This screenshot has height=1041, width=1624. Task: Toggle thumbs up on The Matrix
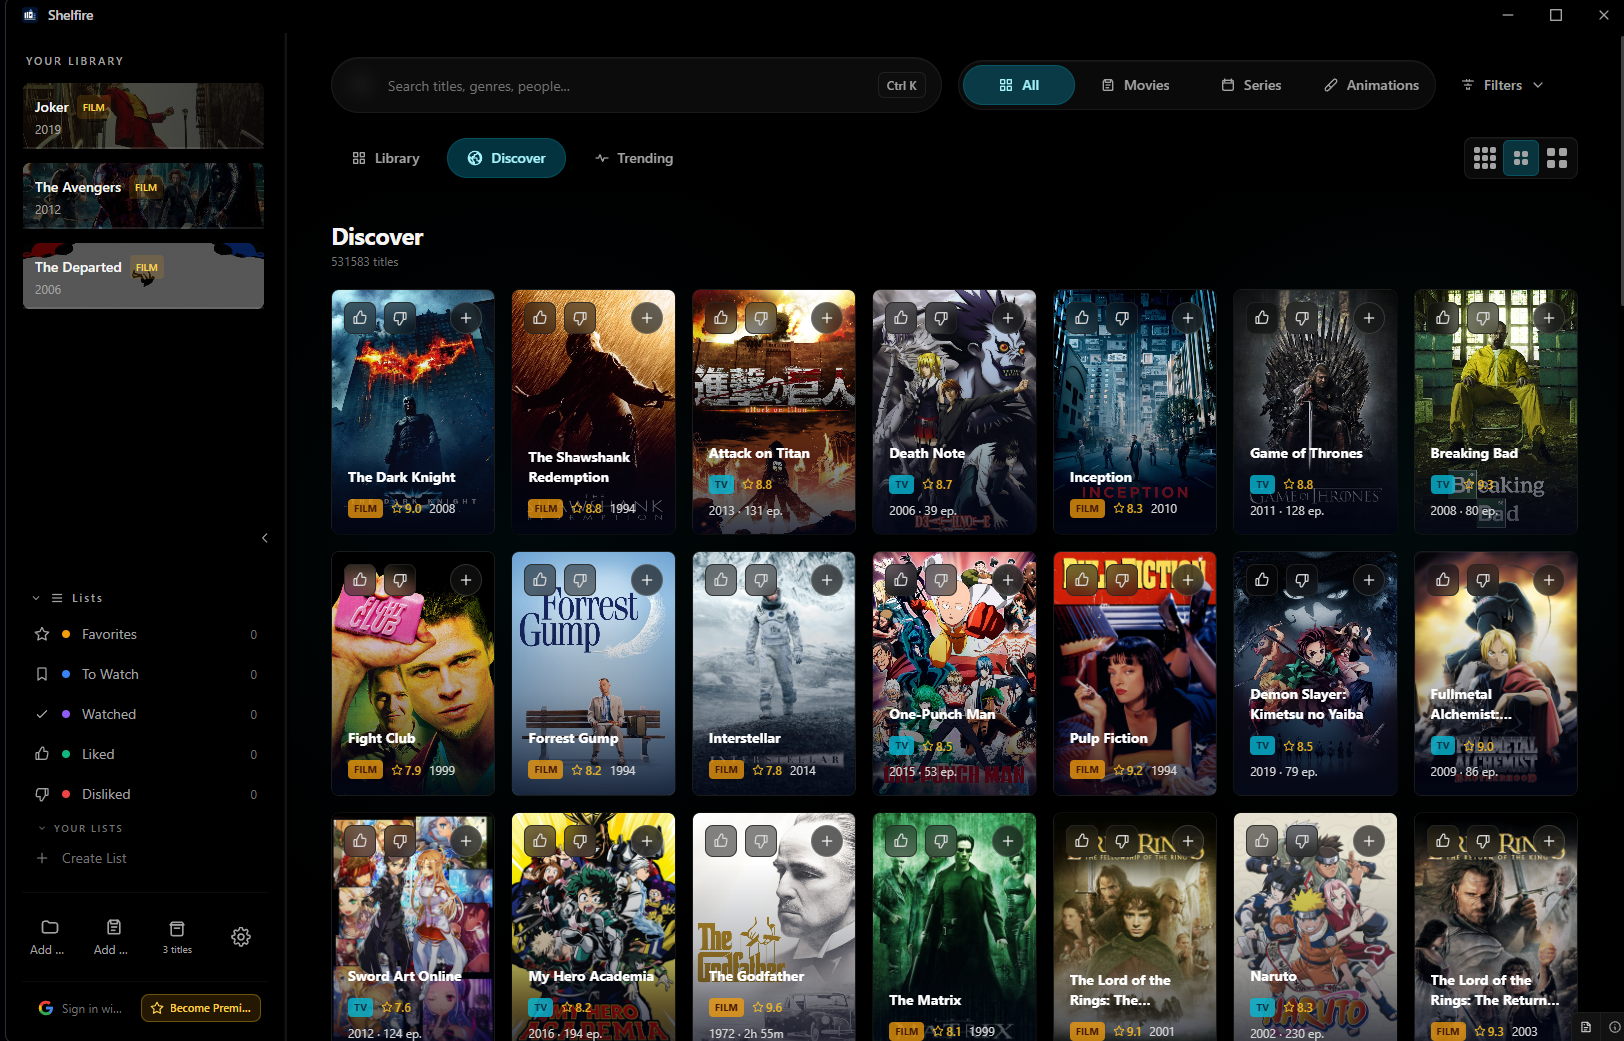pyautogui.click(x=901, y=841)
